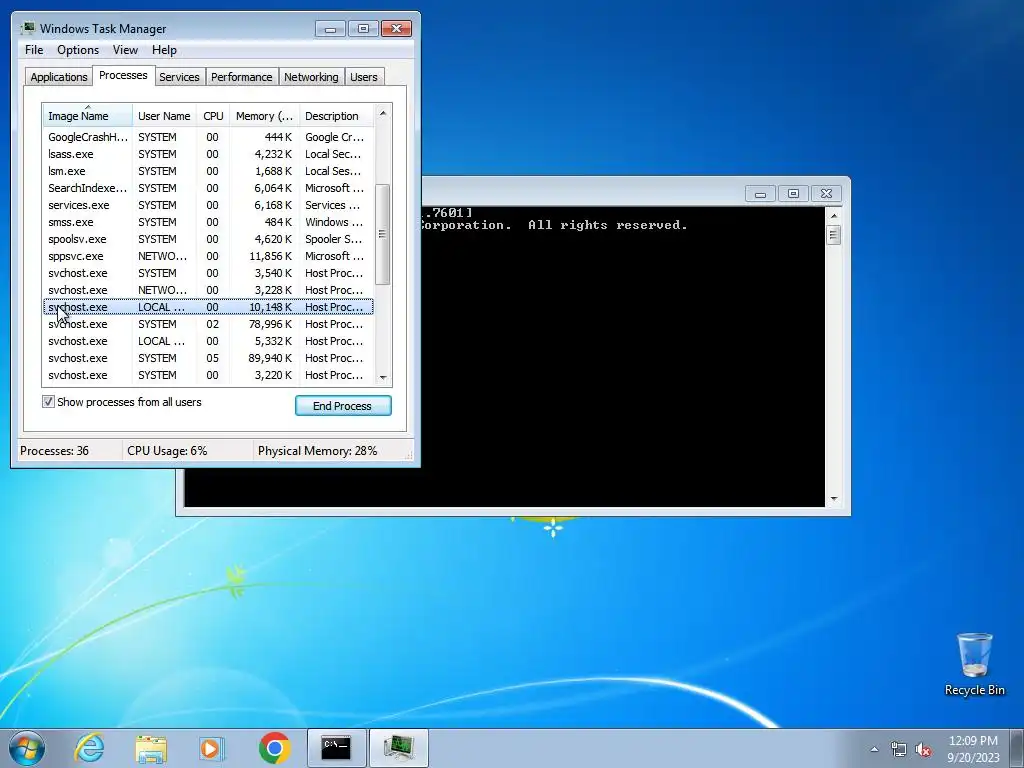This screenshot has width=1024, height=768.
Task: Open the muted volume tray icon
Action: (923, 750)
